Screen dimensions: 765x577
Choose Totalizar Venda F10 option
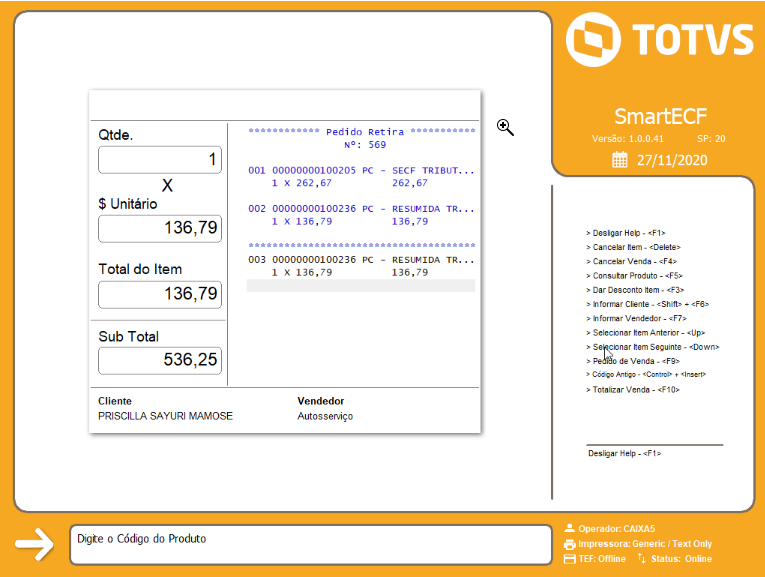(633, 390)
